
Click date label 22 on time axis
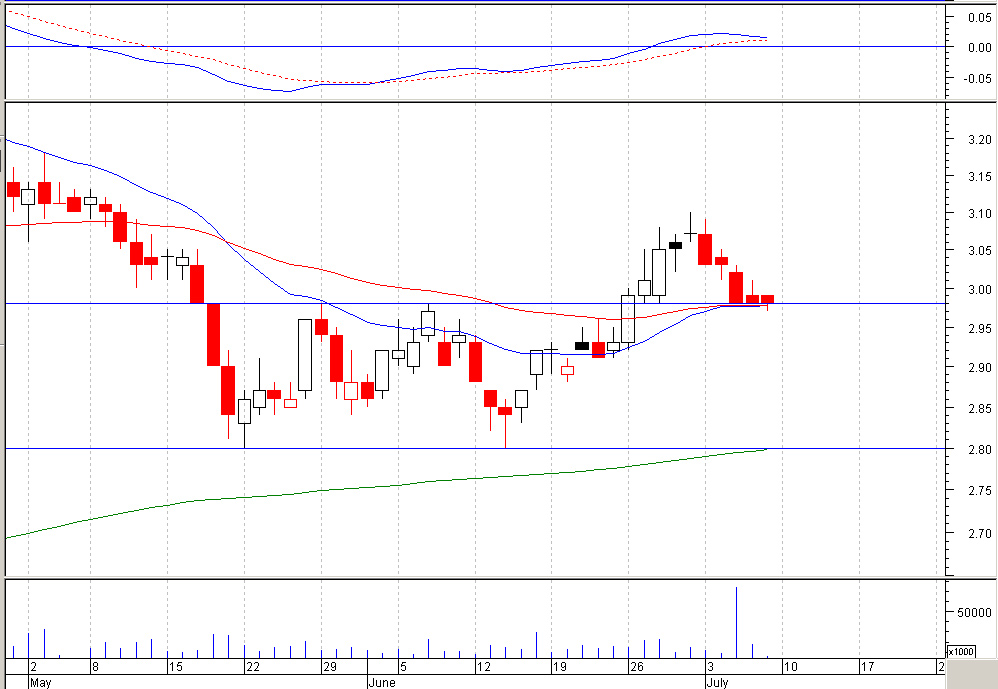point(253,667)
